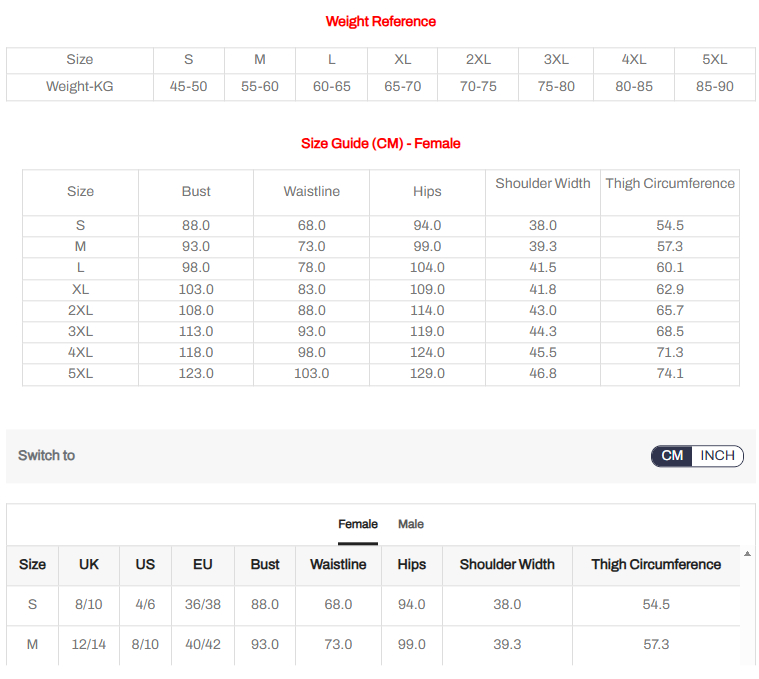759x679 pixels.
Task: Click the UK column header
Action: 89,565
